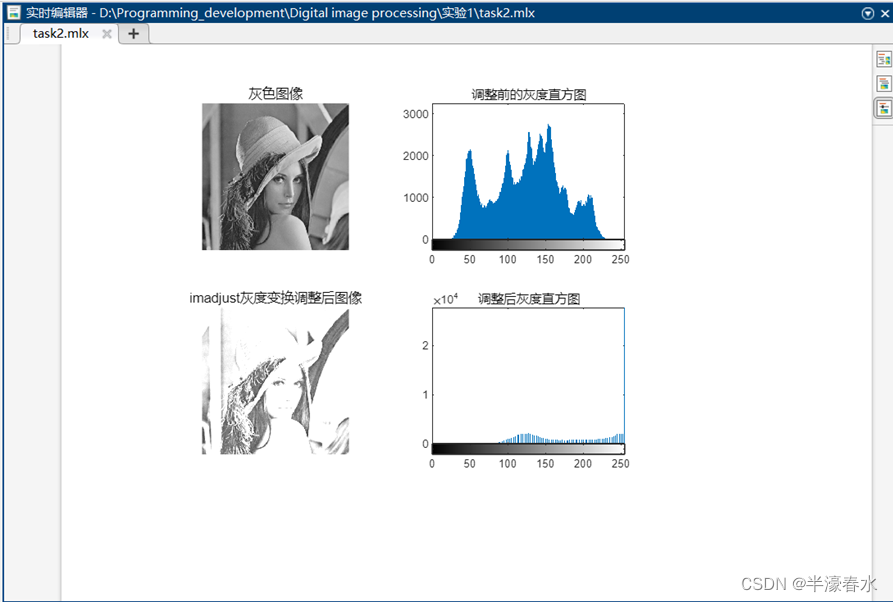Click the 调整后灰度直方图 histogram plot
The height and width of the screenshot is (602, 893).
tap(528, 376)
